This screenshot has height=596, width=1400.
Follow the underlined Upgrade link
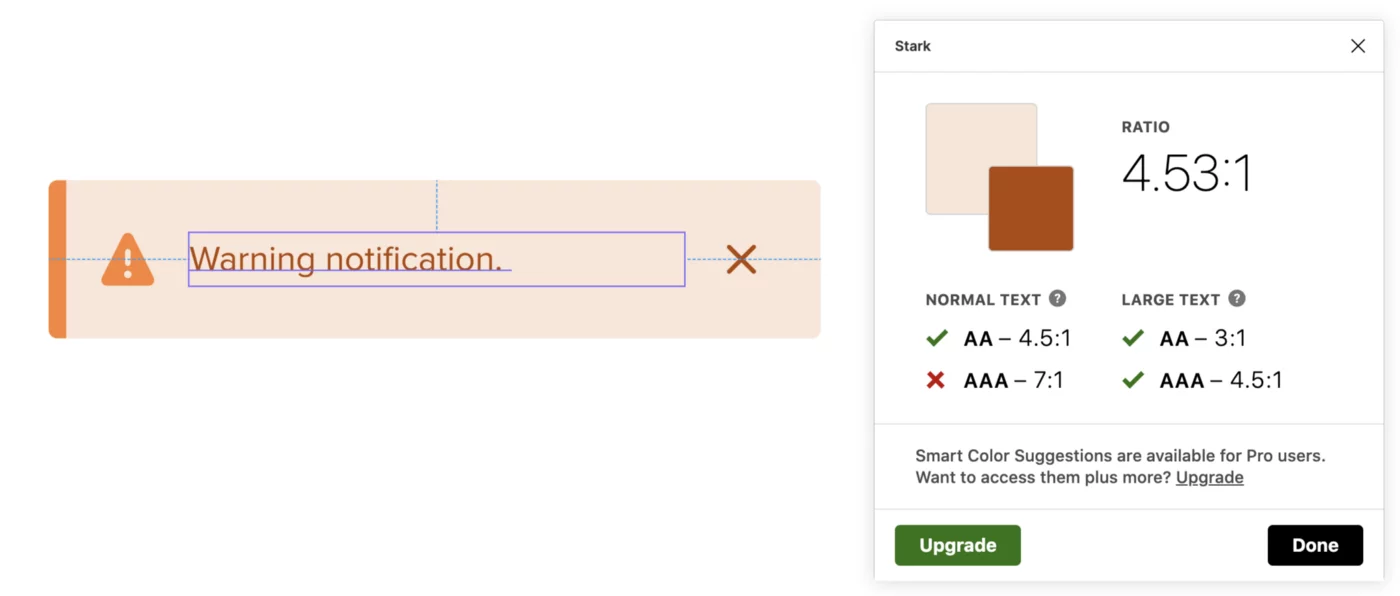[x=1209, y=477]
